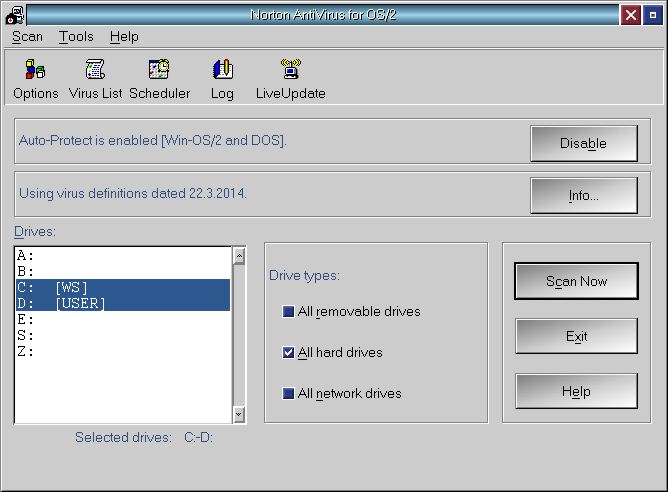Launch the Scheduler calendar icon
The image size is (668, 492).
coord(159,69)
